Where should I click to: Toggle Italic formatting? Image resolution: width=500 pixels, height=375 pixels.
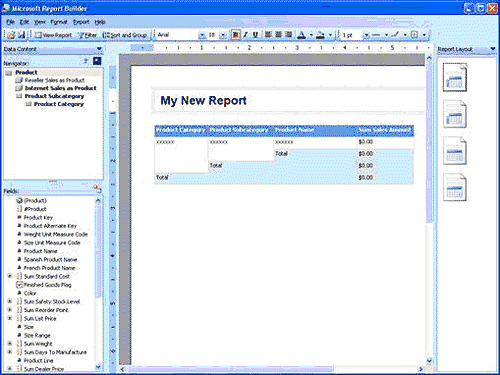coord(246,35)
